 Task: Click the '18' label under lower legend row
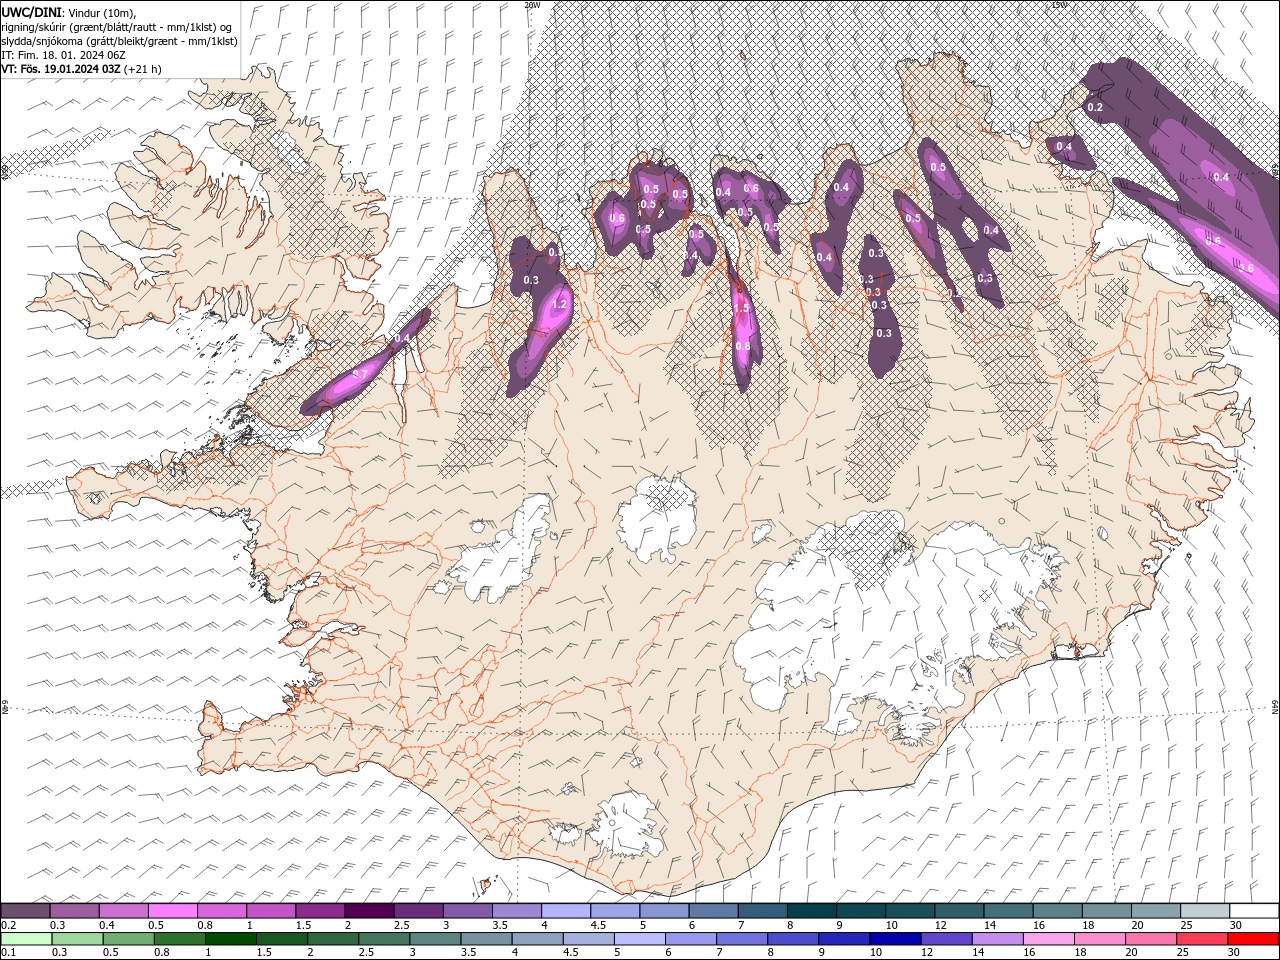tap(1080, 953)
